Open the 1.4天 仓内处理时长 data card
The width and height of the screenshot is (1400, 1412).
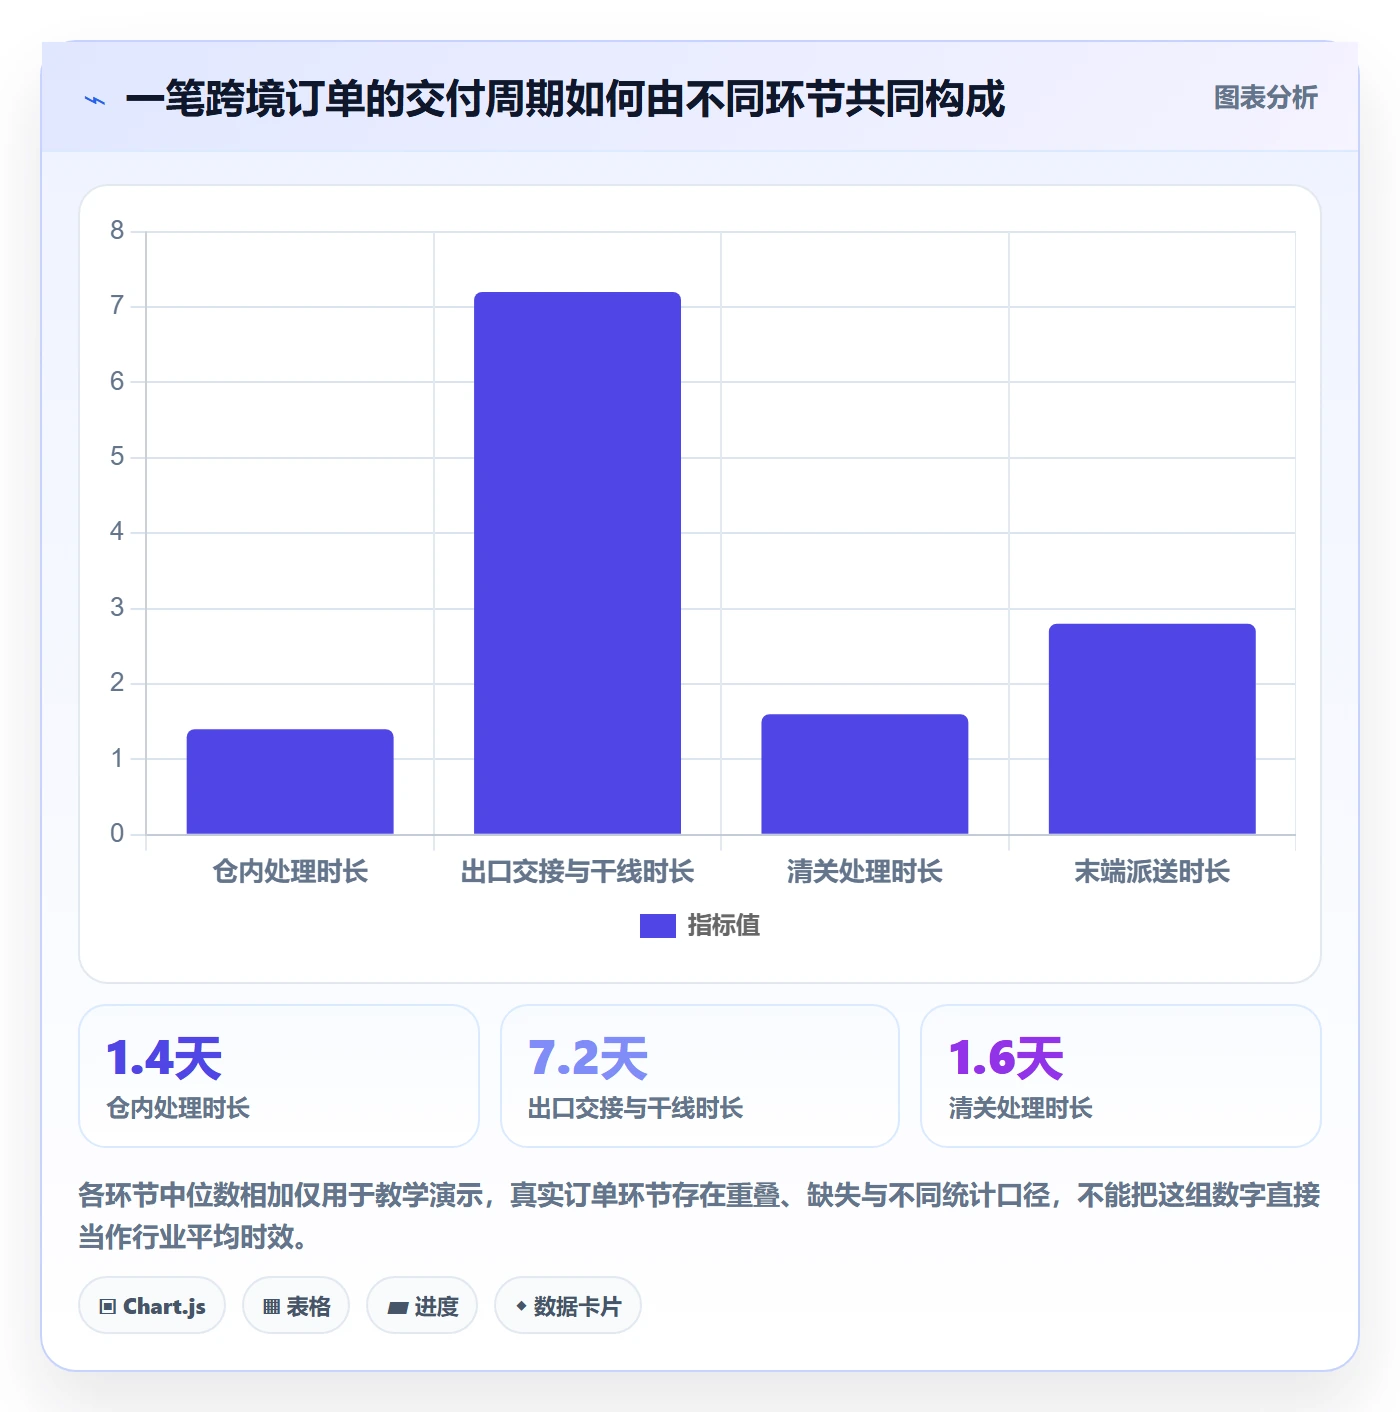279,1076
